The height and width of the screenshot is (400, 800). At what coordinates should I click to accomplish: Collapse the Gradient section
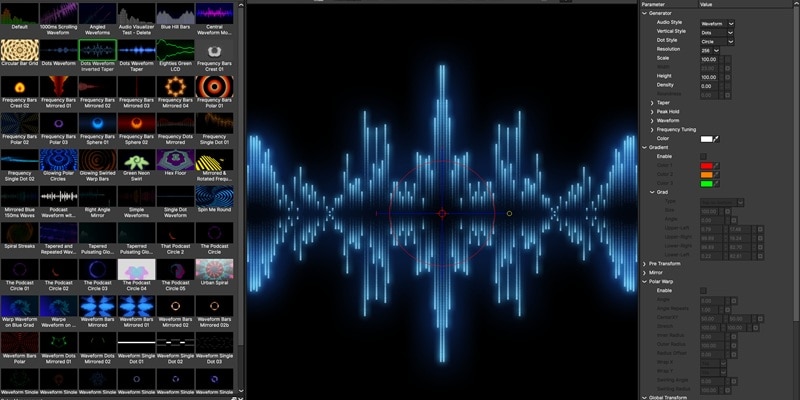(644, 147)
